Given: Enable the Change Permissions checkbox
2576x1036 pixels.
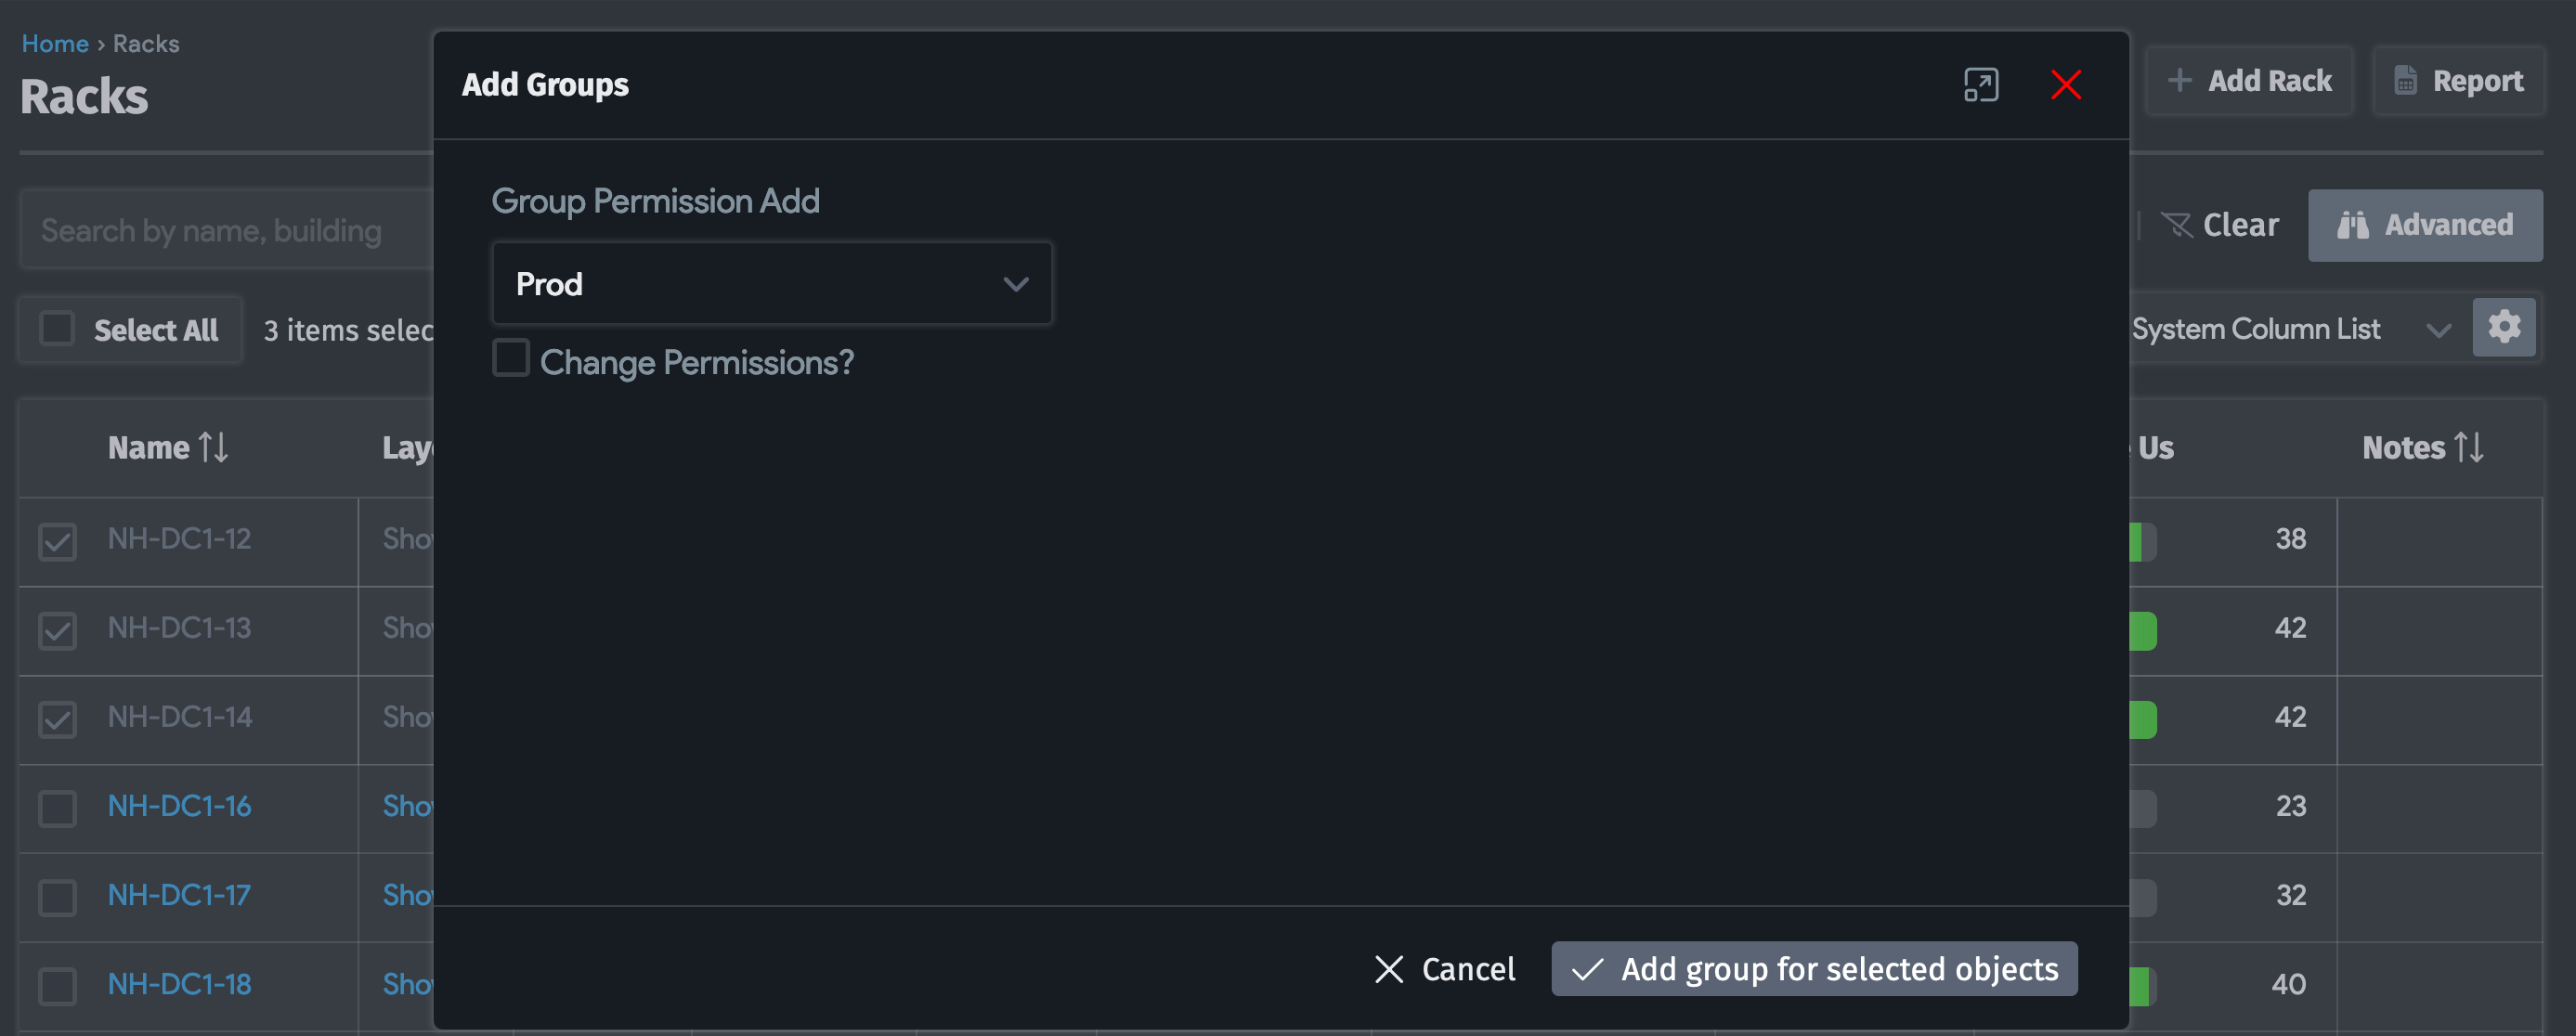Looking at the screenshot, I should [x=511, y=358].
